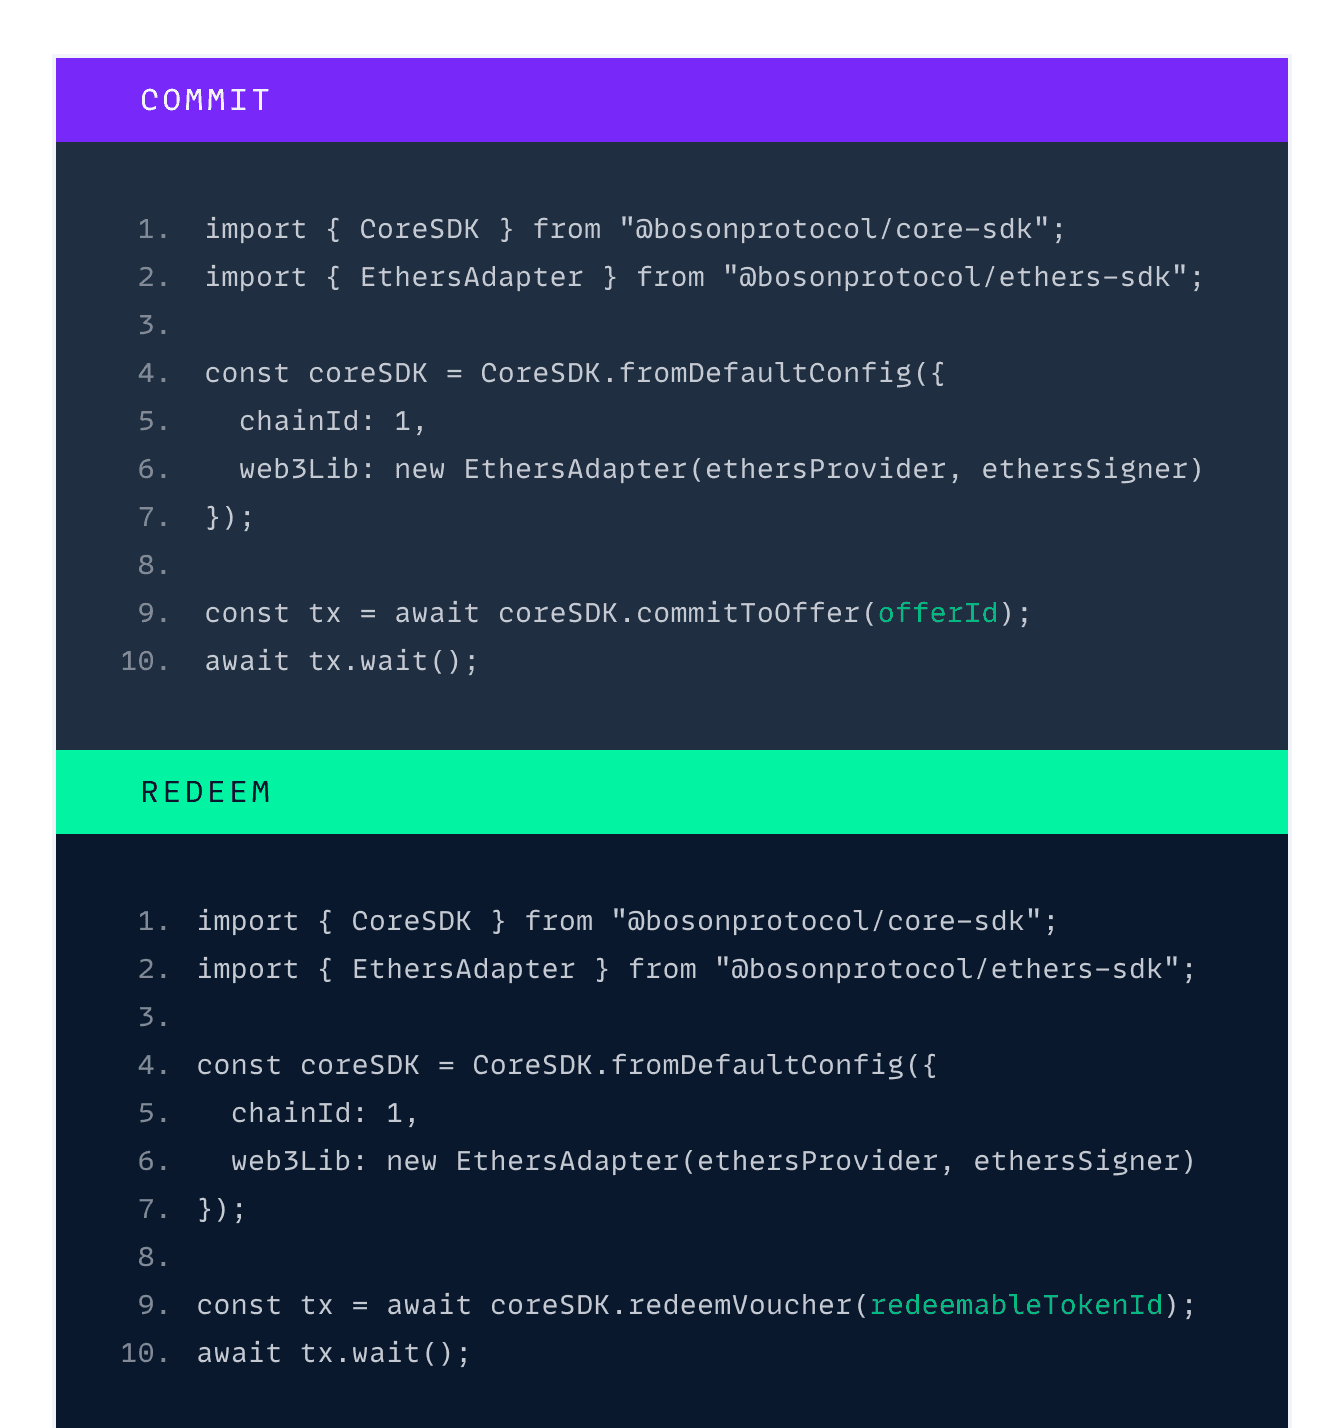Click chainId line in REDEEM block
Image resolution: width=1344 pixels, height=1428 pixels.
(x=325, y=1114)
